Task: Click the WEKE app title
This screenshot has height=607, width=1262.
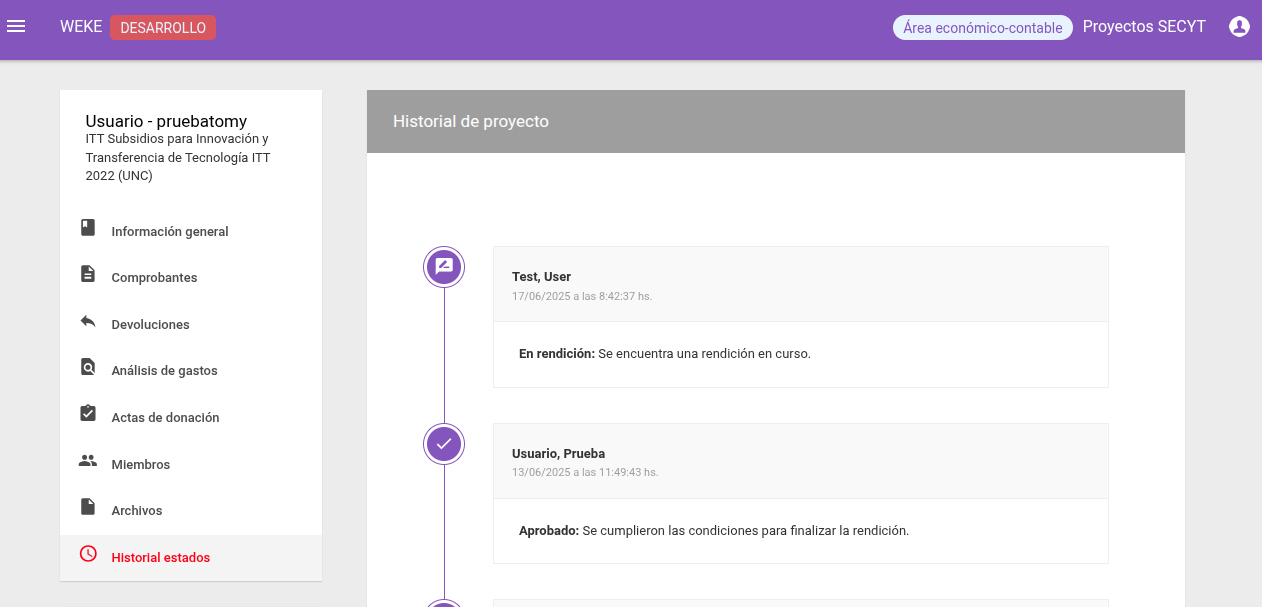Action: pyautogui.click(x=81, y=27)
